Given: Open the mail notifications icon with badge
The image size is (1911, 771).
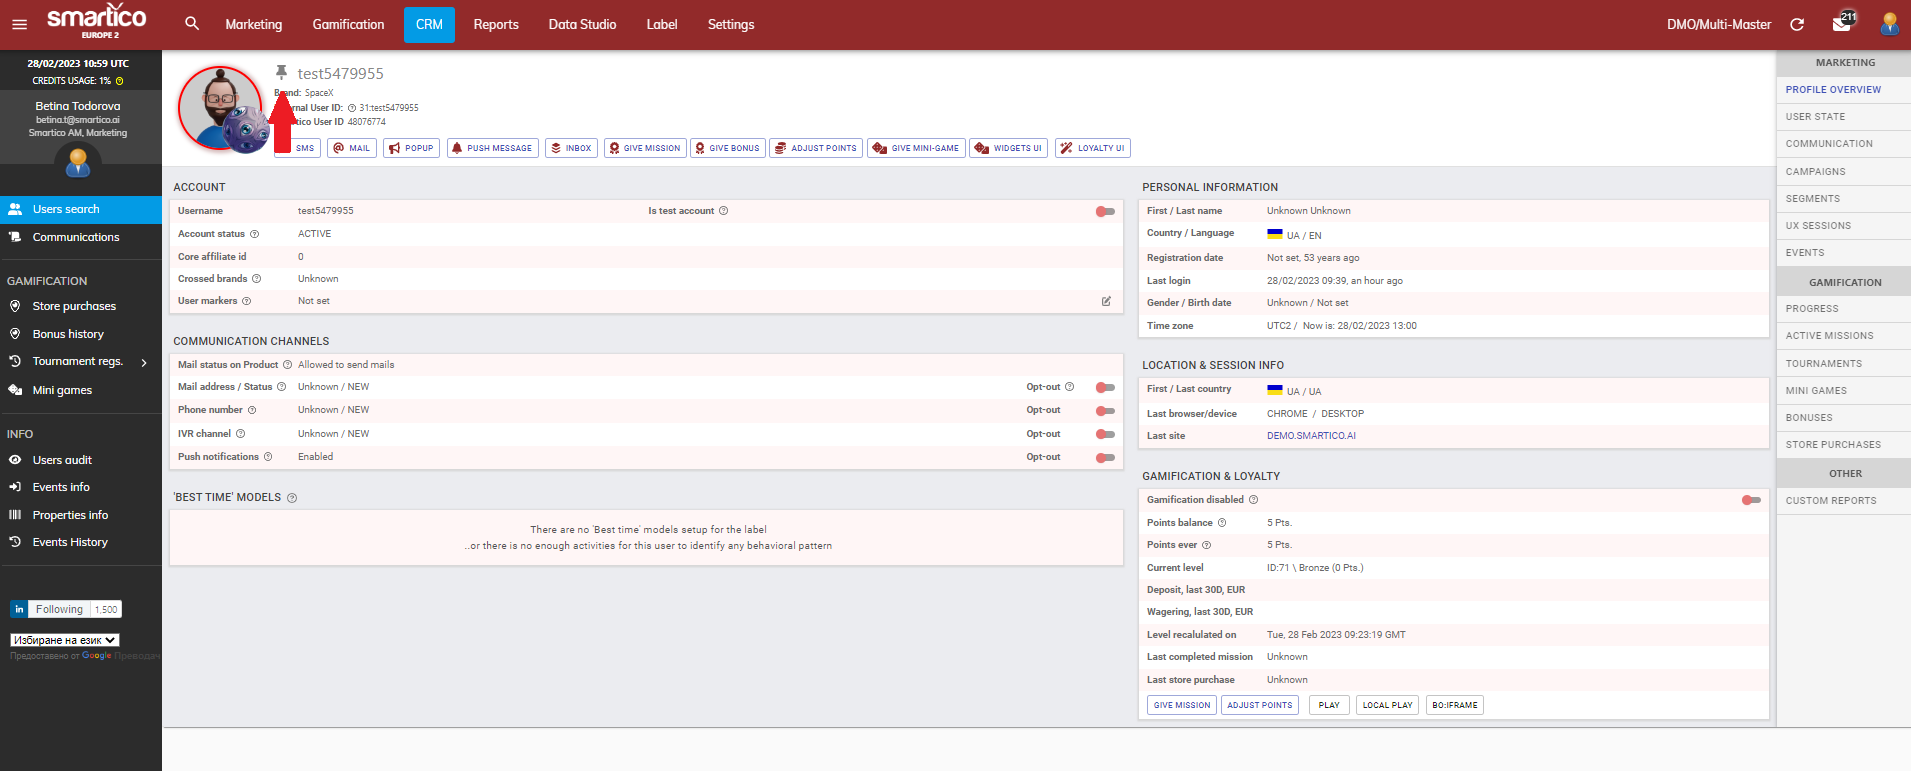Looking at the screenshot, I should tap(1841, 24).
